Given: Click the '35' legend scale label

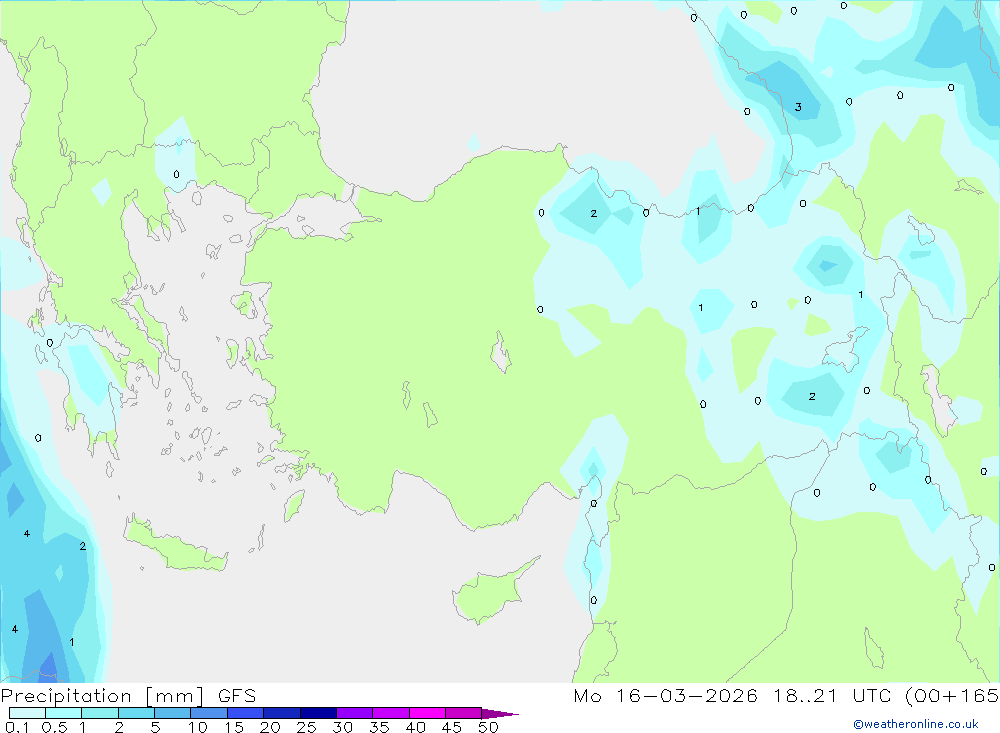Looking at the screenshot, I should pos(379,727).
